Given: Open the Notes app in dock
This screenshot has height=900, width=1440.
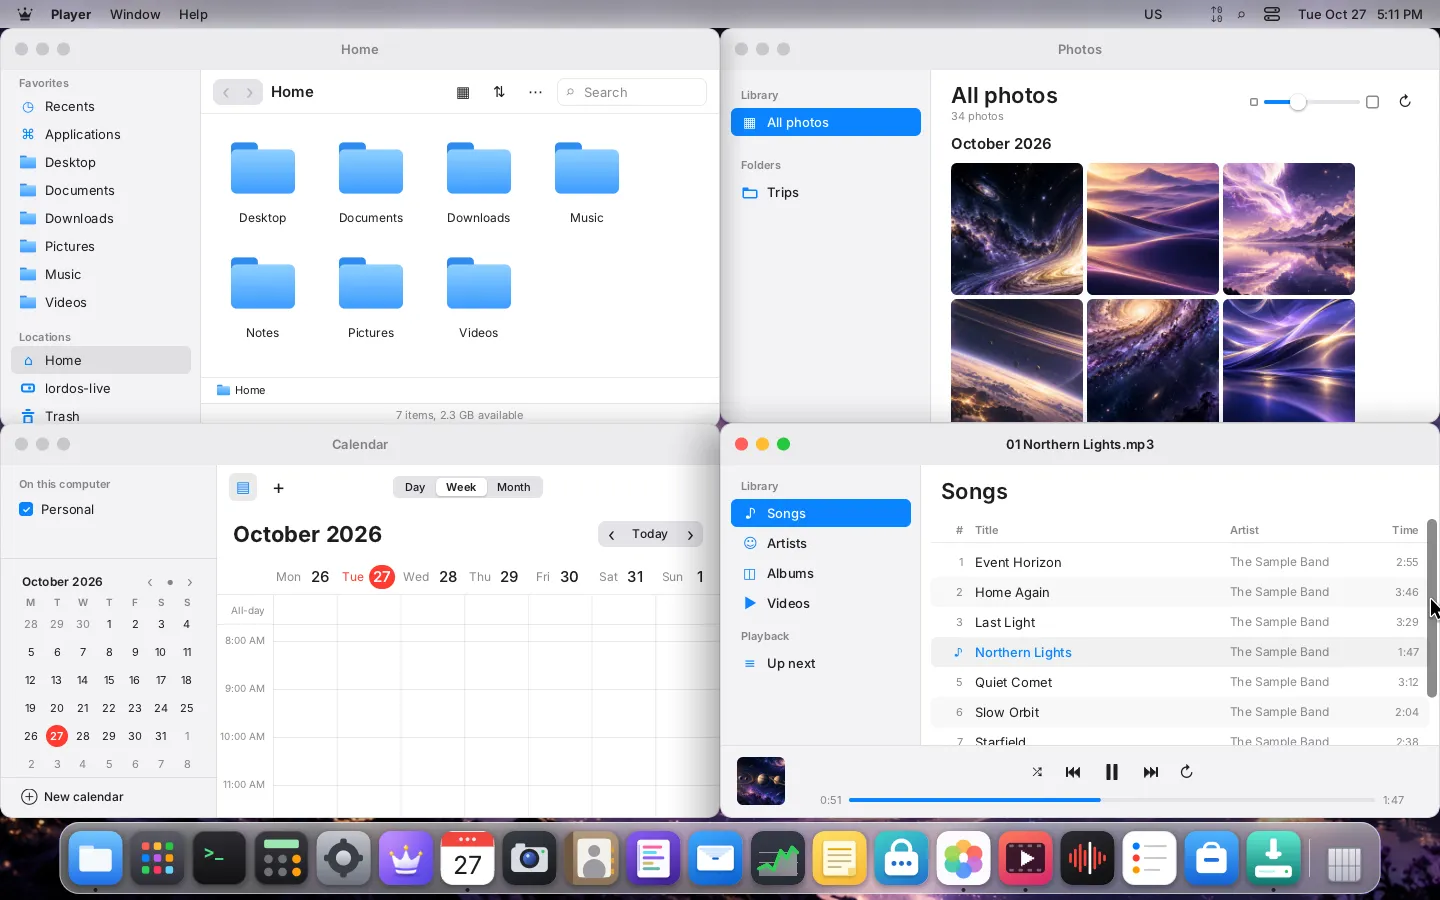Looking at the screenshot, I should (840, 858).
